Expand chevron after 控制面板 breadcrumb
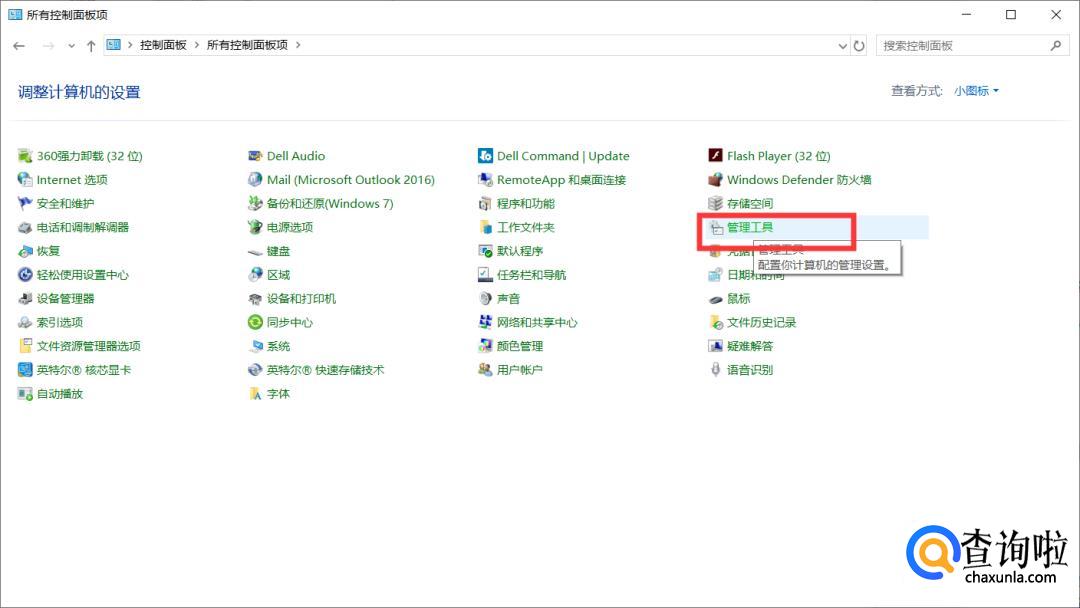 196,45
